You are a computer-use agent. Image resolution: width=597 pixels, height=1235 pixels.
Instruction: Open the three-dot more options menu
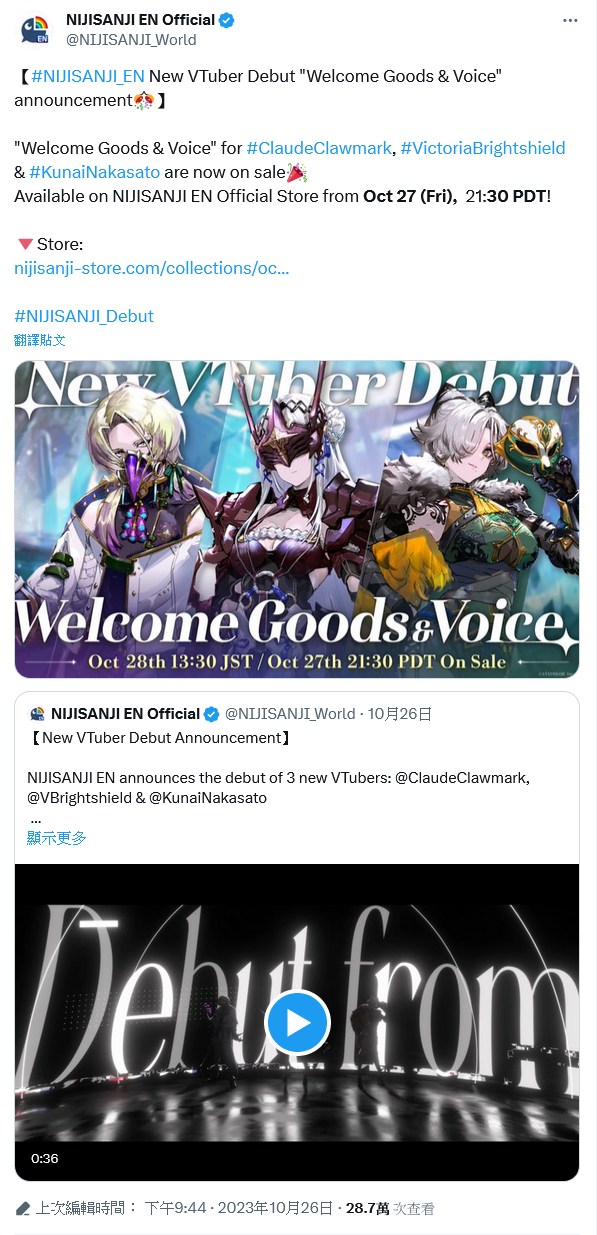tap(570, 20)
